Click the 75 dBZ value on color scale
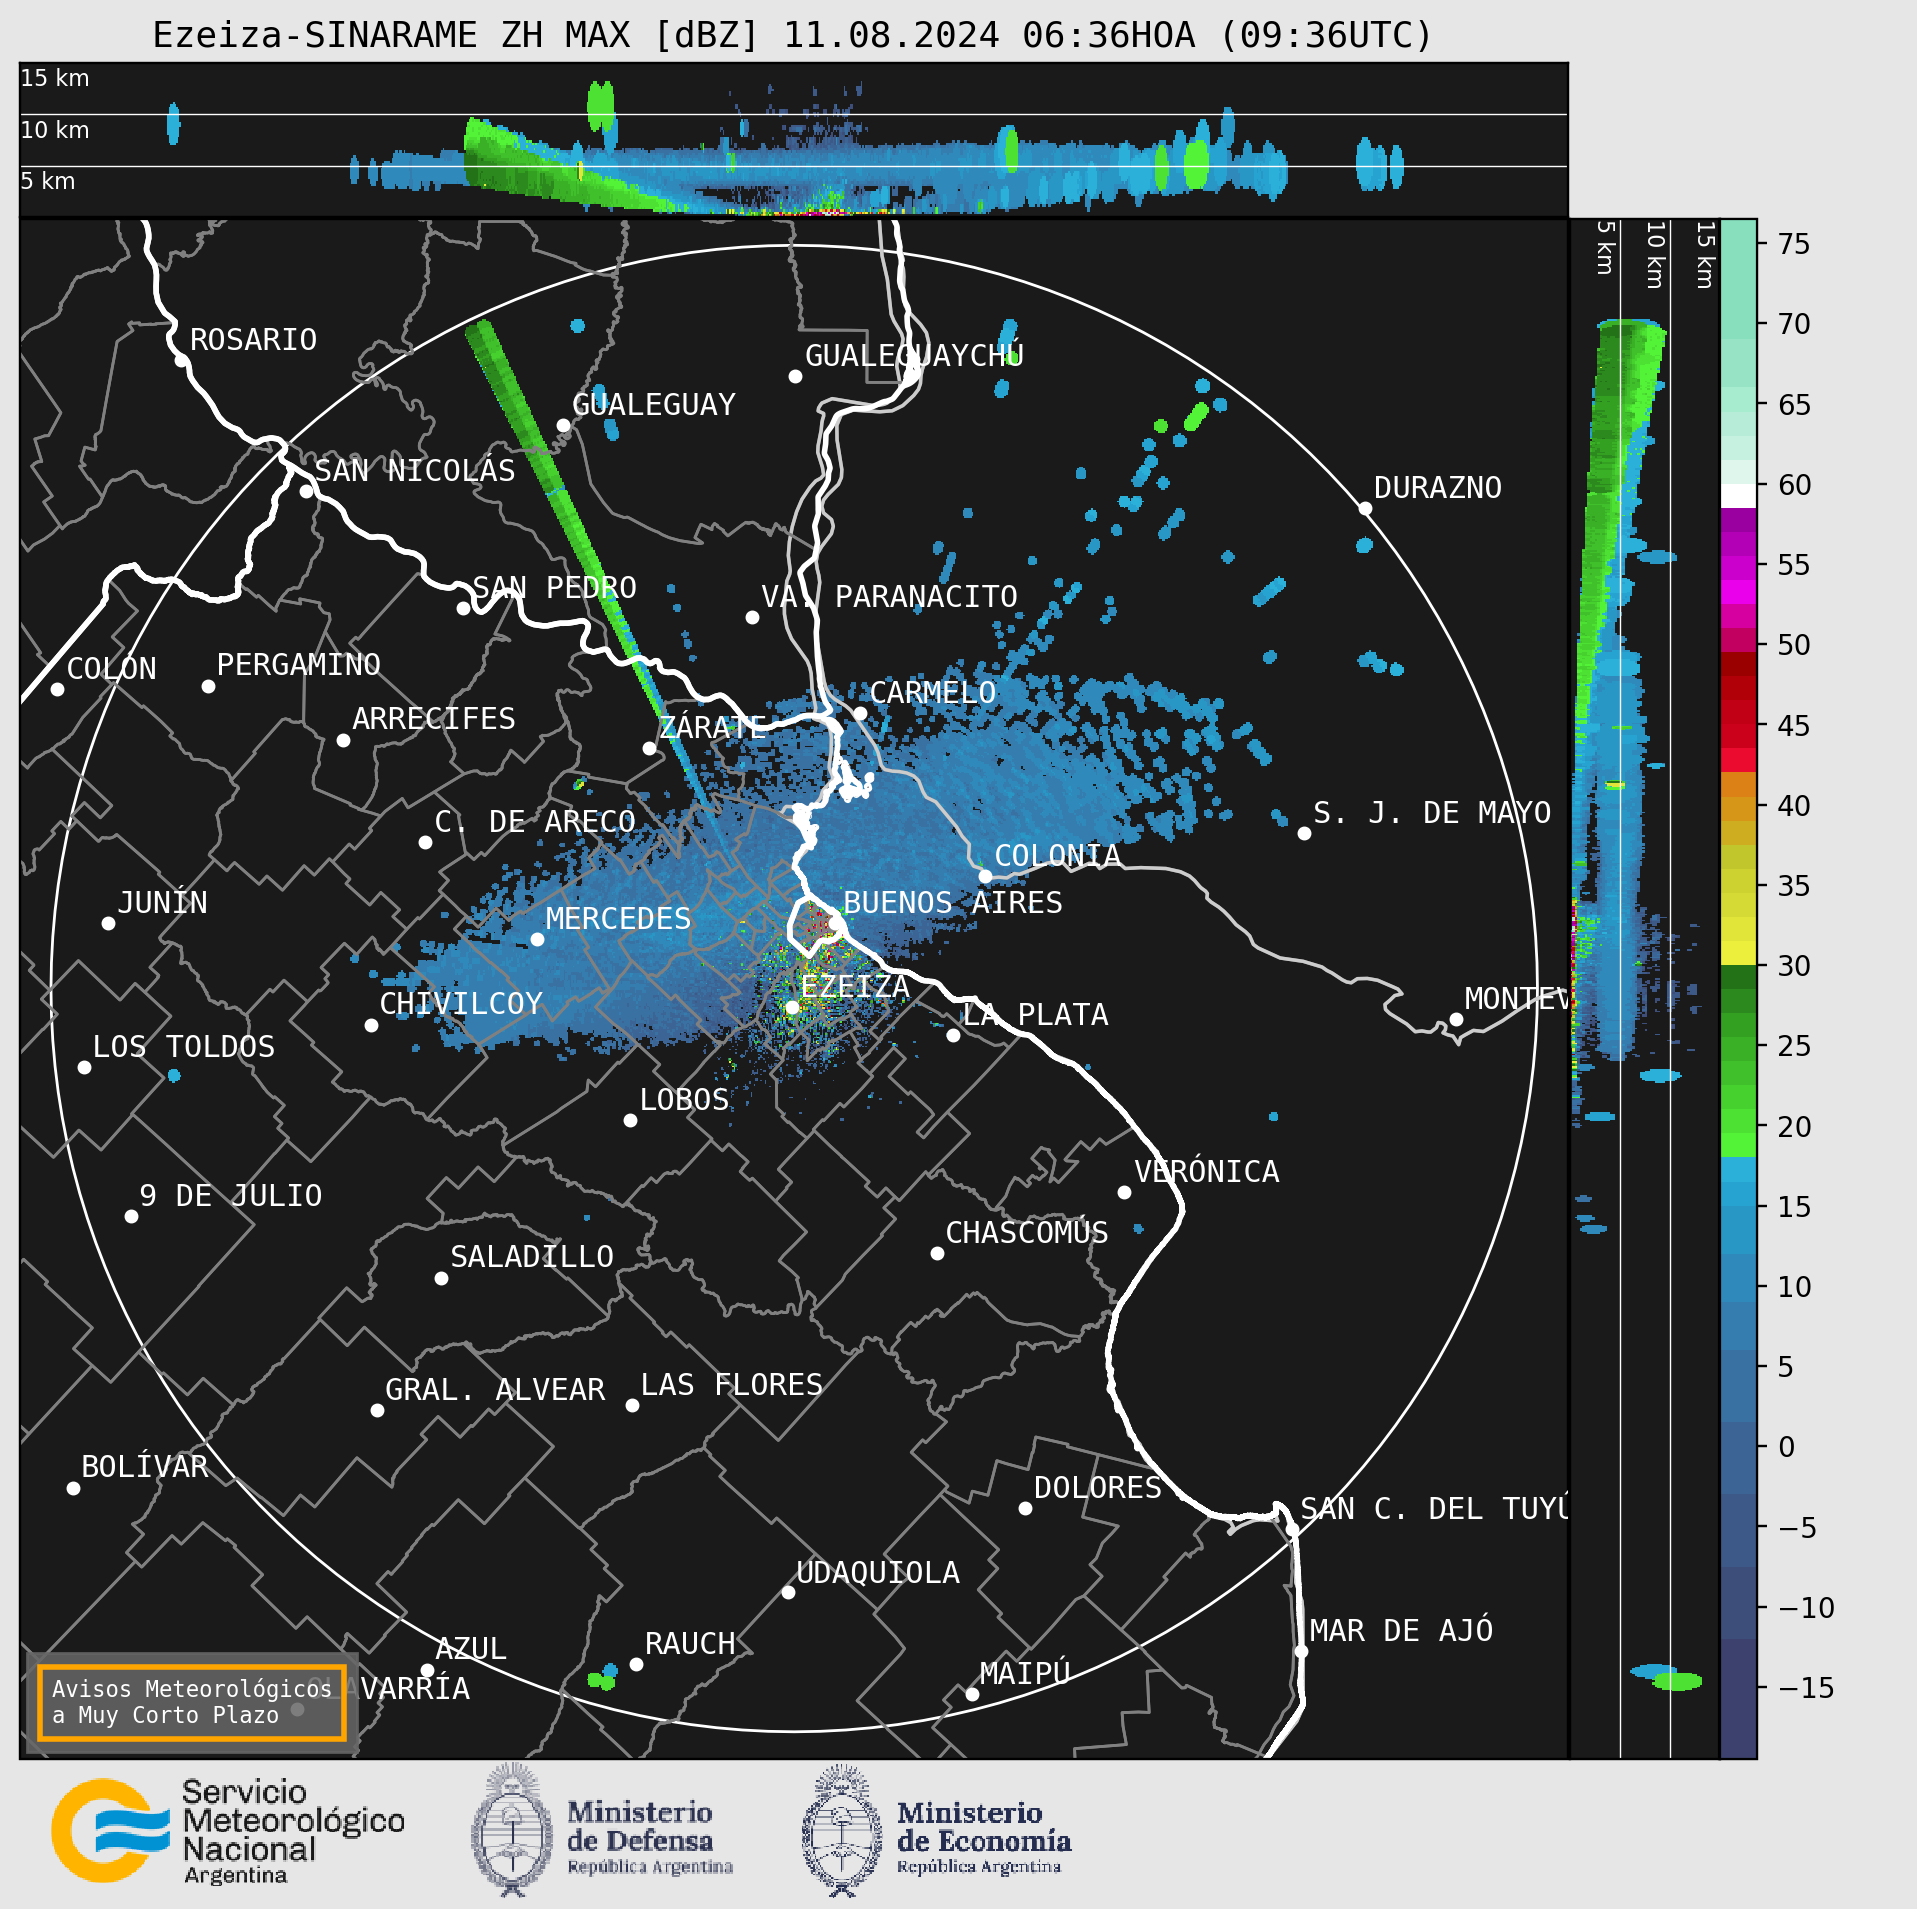The height and width of the screenshot is (1909, 1917). click(x=1794, y=244)
